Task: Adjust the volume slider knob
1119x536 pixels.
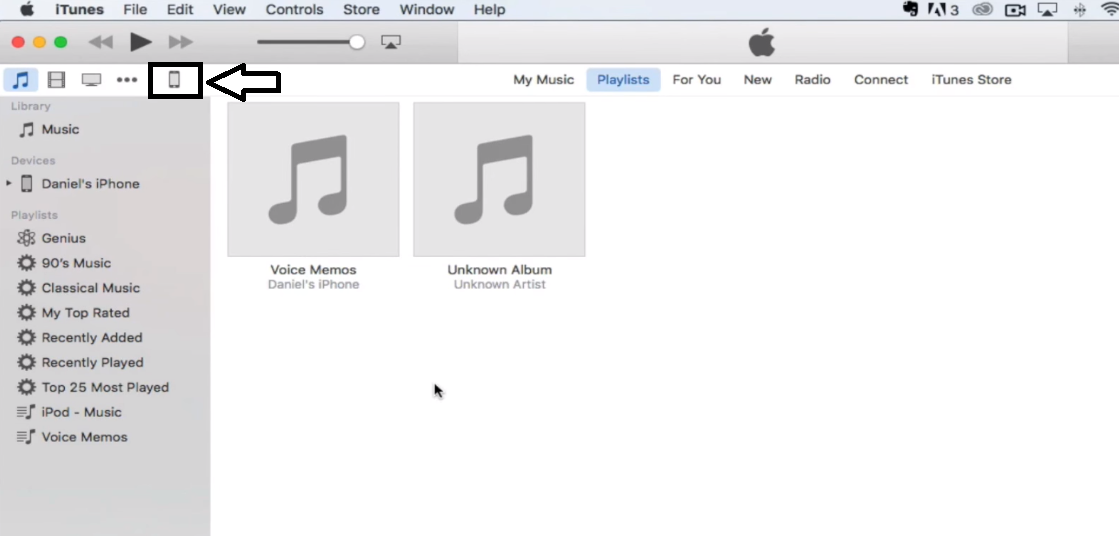Action: [357, 42]
